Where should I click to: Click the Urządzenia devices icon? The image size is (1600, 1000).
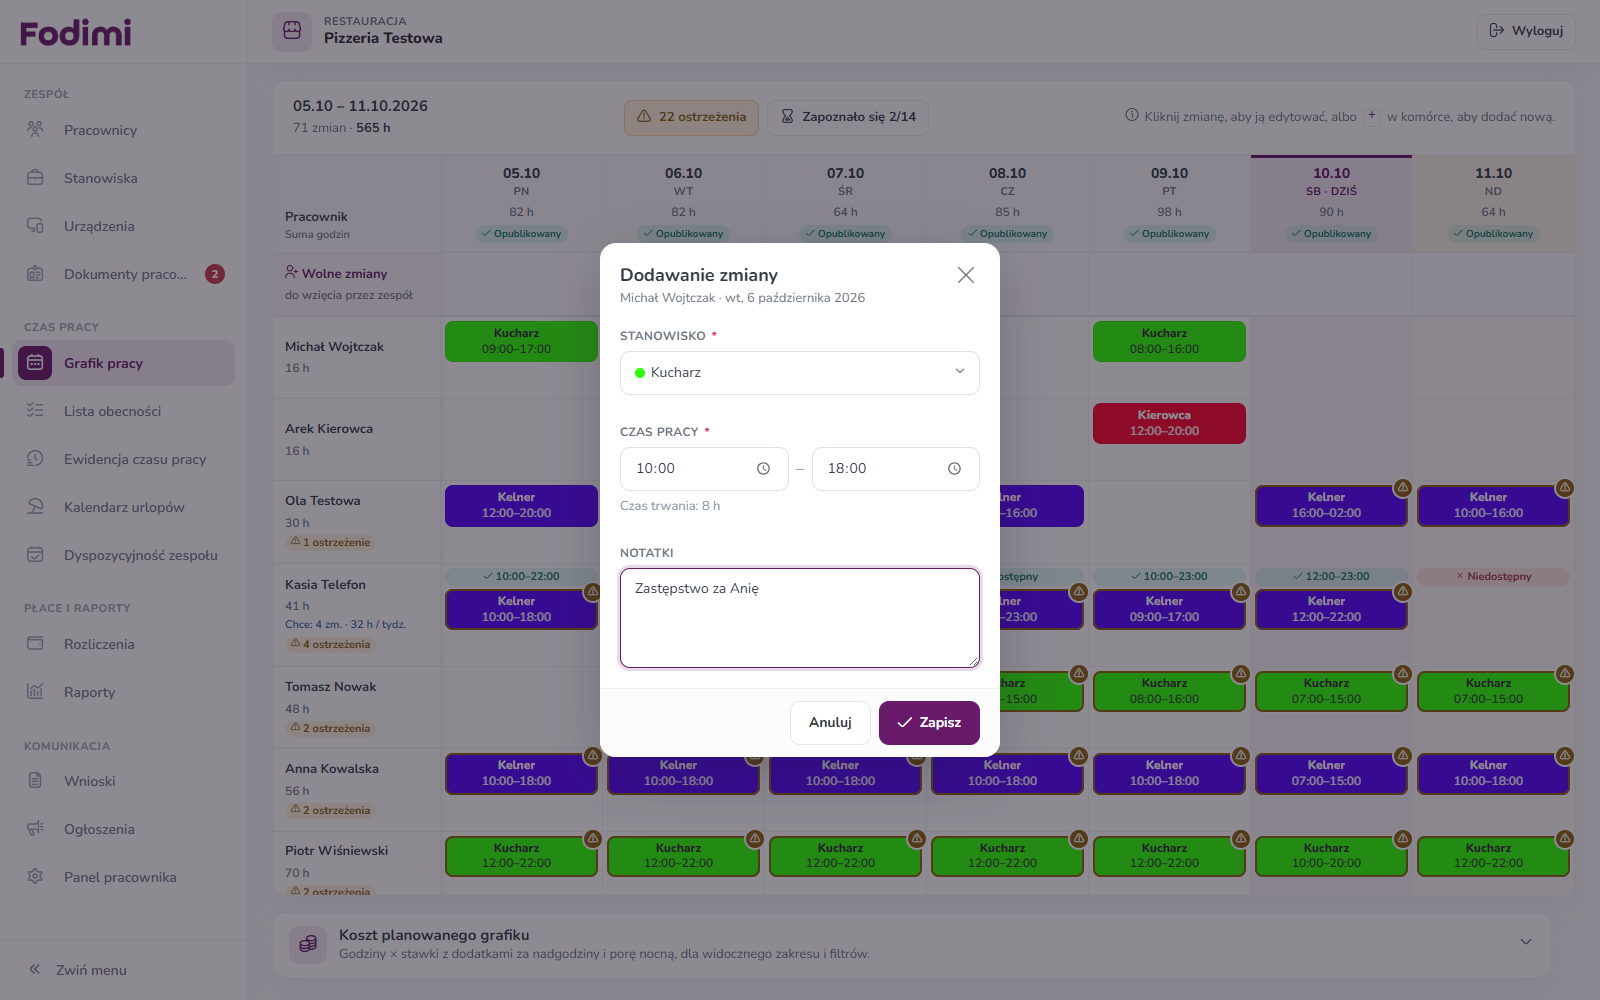tap(35, 226)
